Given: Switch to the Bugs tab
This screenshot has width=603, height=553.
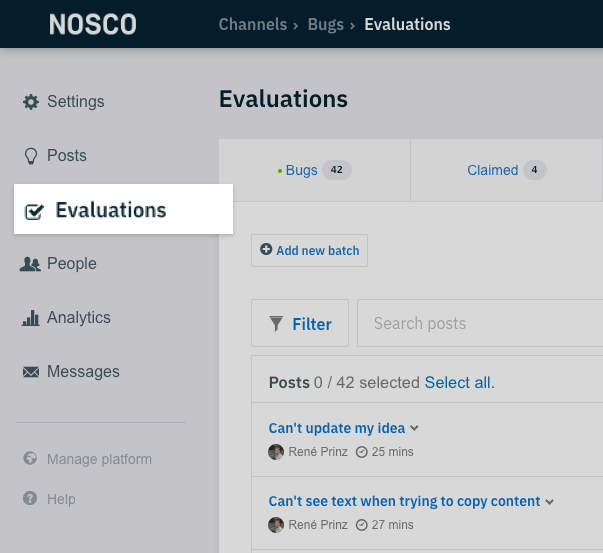Looking at the screenshot, I should [315, 170].
